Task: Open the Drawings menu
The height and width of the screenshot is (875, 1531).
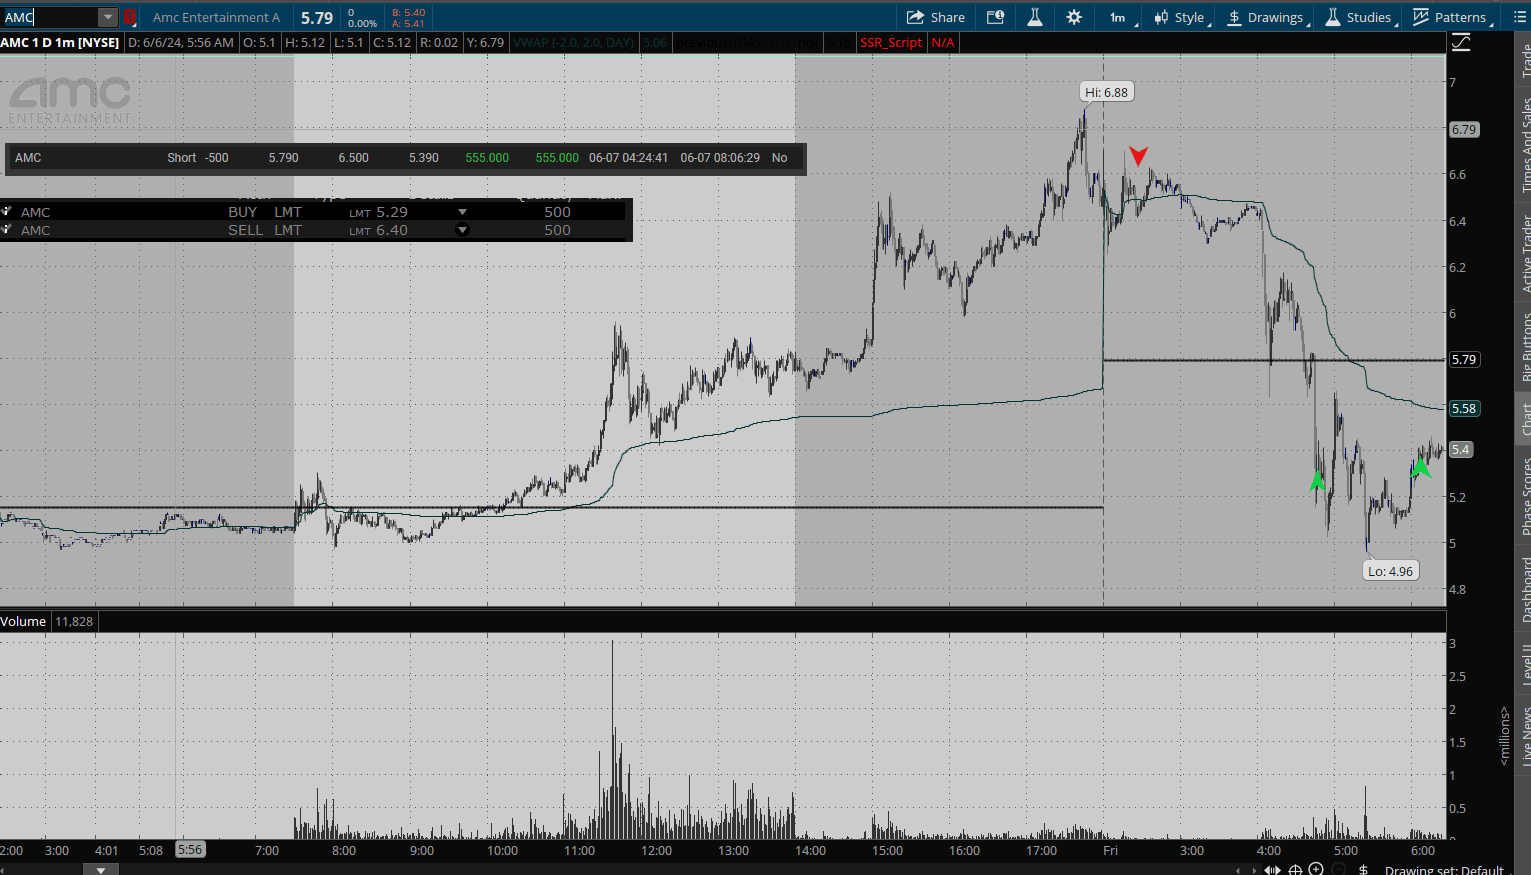Action: (1266, 17)
